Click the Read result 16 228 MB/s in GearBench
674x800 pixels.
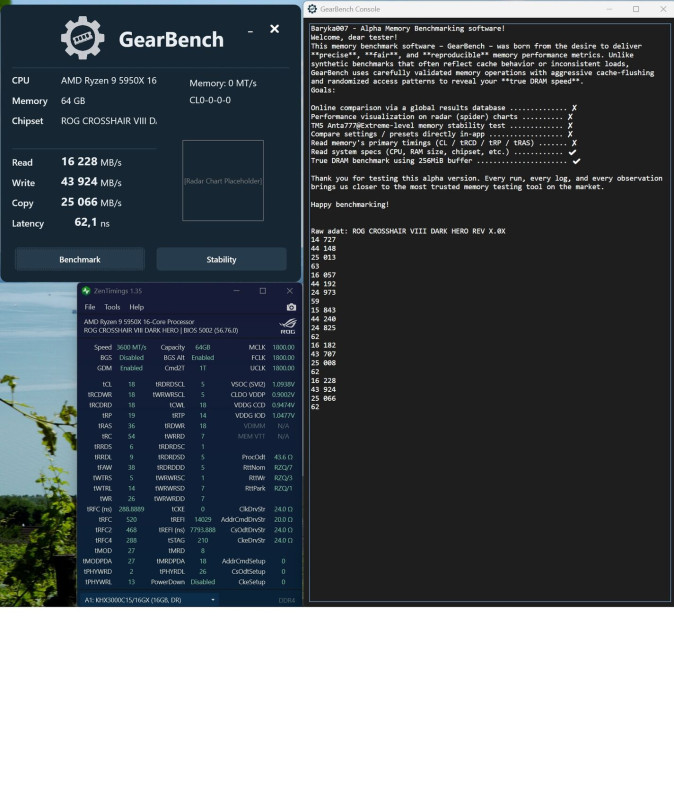click(x=91, y=162)
